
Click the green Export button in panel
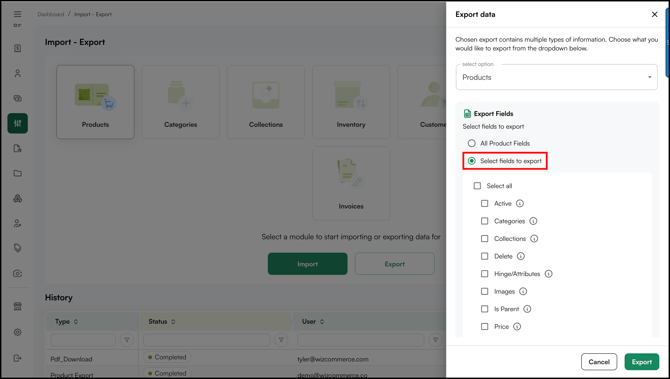[x=642, y=362]
